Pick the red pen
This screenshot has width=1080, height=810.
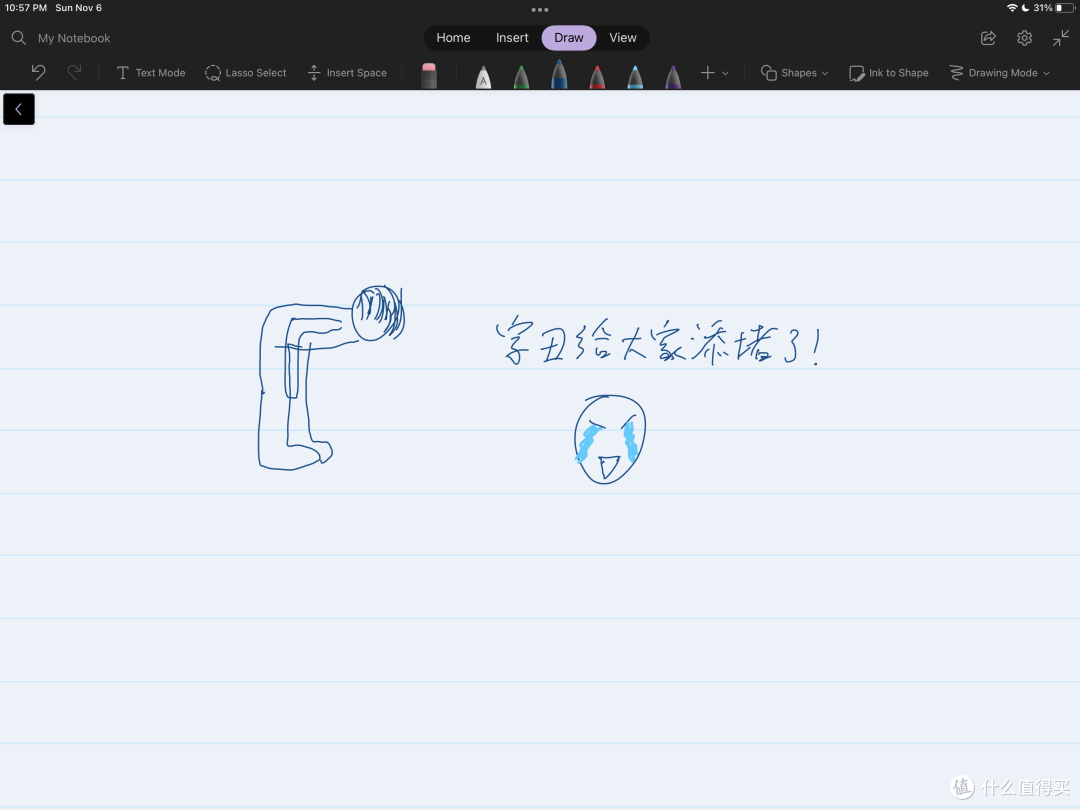[597, 77]
